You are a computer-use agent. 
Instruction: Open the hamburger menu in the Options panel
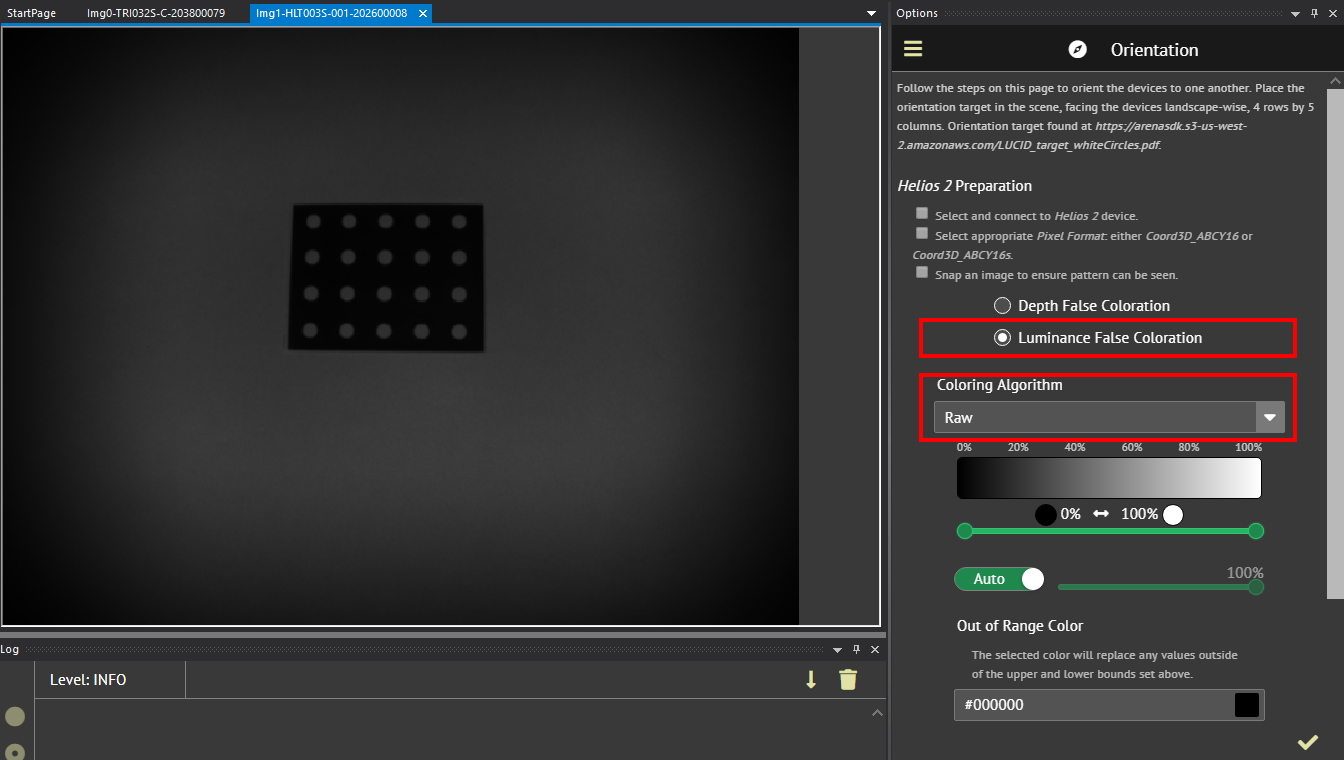(913, 48)
